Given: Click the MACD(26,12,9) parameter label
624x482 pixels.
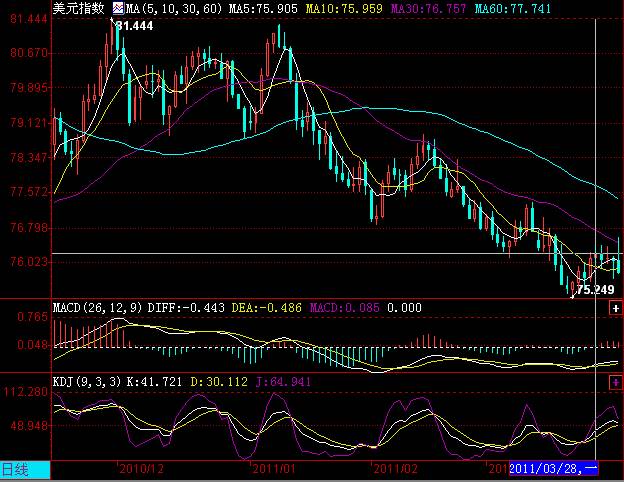Looking at the screenshot, I should [x=98, y=308].
